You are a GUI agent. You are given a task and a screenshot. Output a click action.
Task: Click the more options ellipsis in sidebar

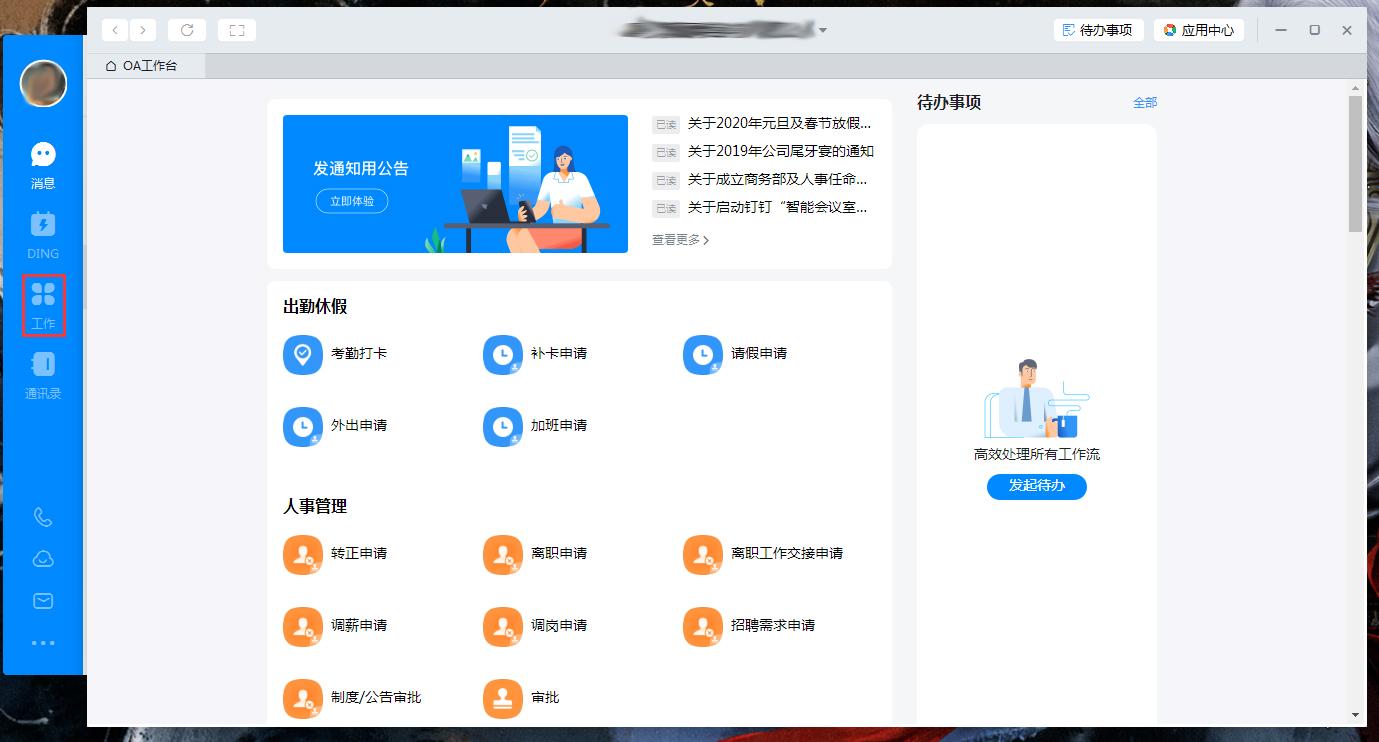42,642
